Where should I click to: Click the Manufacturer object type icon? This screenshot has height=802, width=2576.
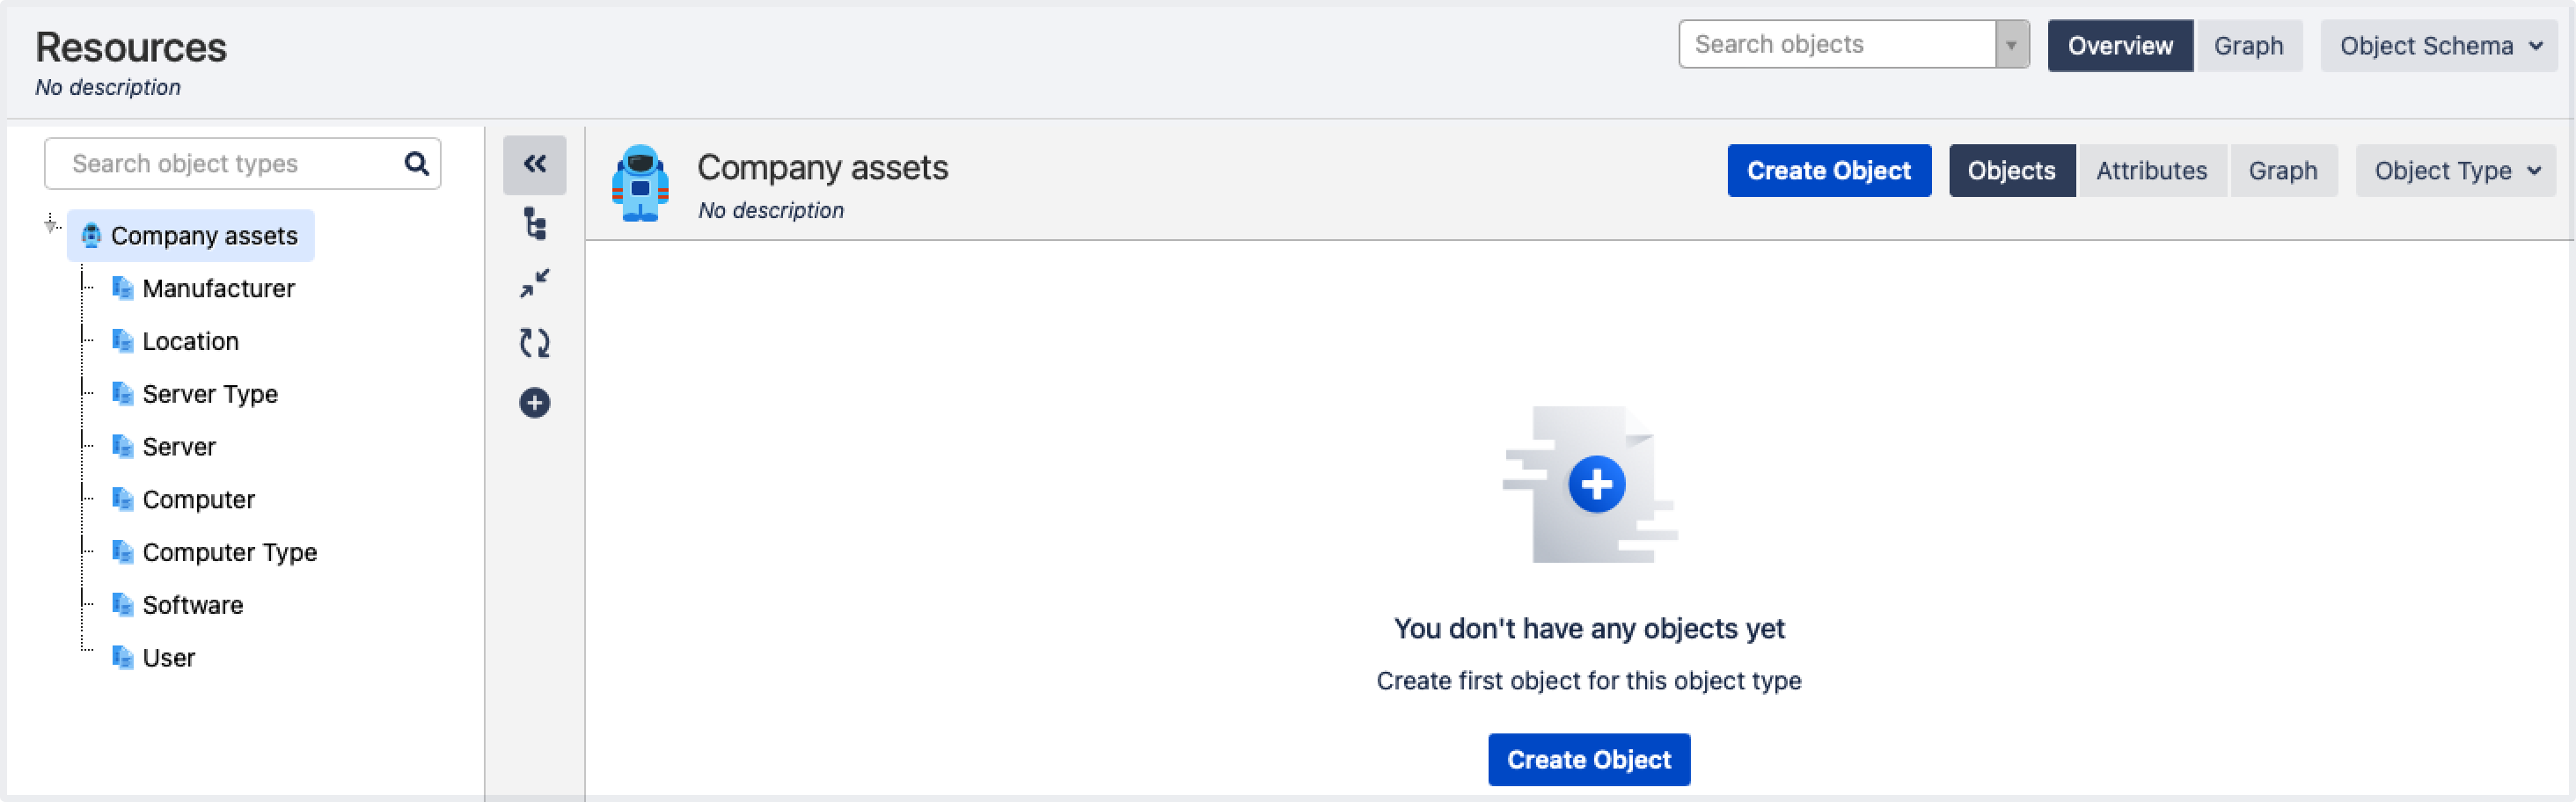tap(124, 288)
